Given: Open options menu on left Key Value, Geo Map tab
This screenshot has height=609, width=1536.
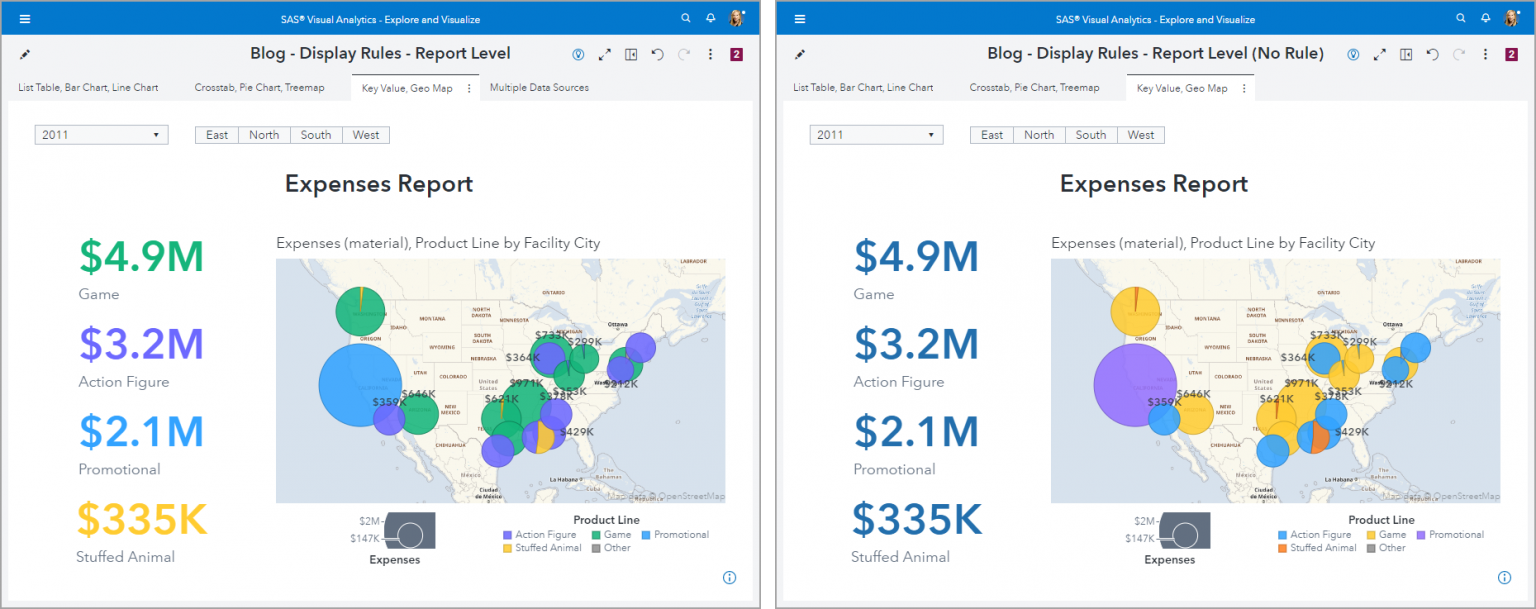Looking at the screenshot, I should [x=469, y=88].
